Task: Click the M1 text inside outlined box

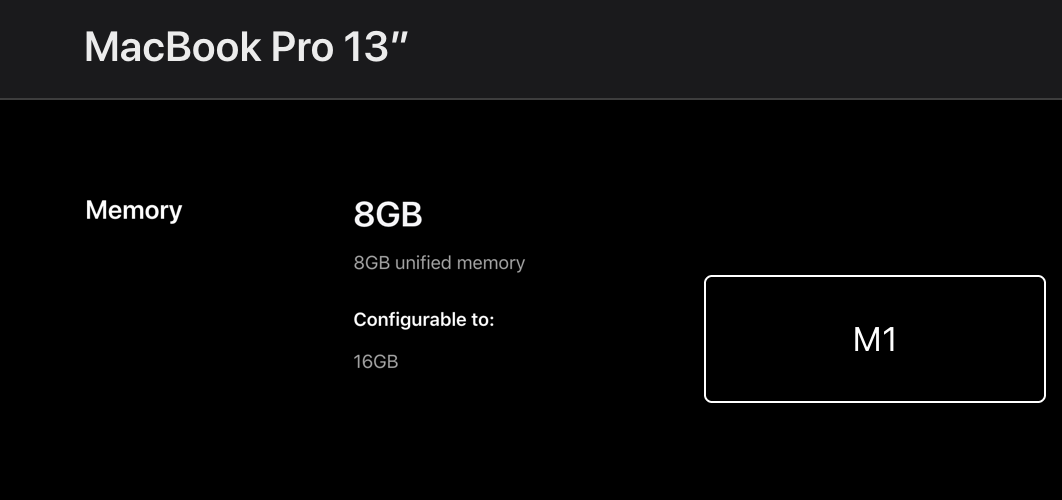Action: pyautogui.click(x=874, y=339)
